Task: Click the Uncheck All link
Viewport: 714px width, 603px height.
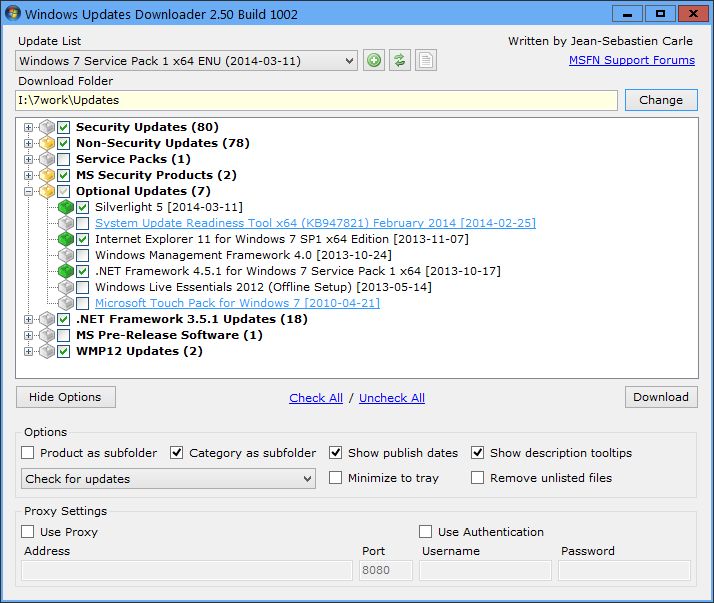Action: (392, 398)
